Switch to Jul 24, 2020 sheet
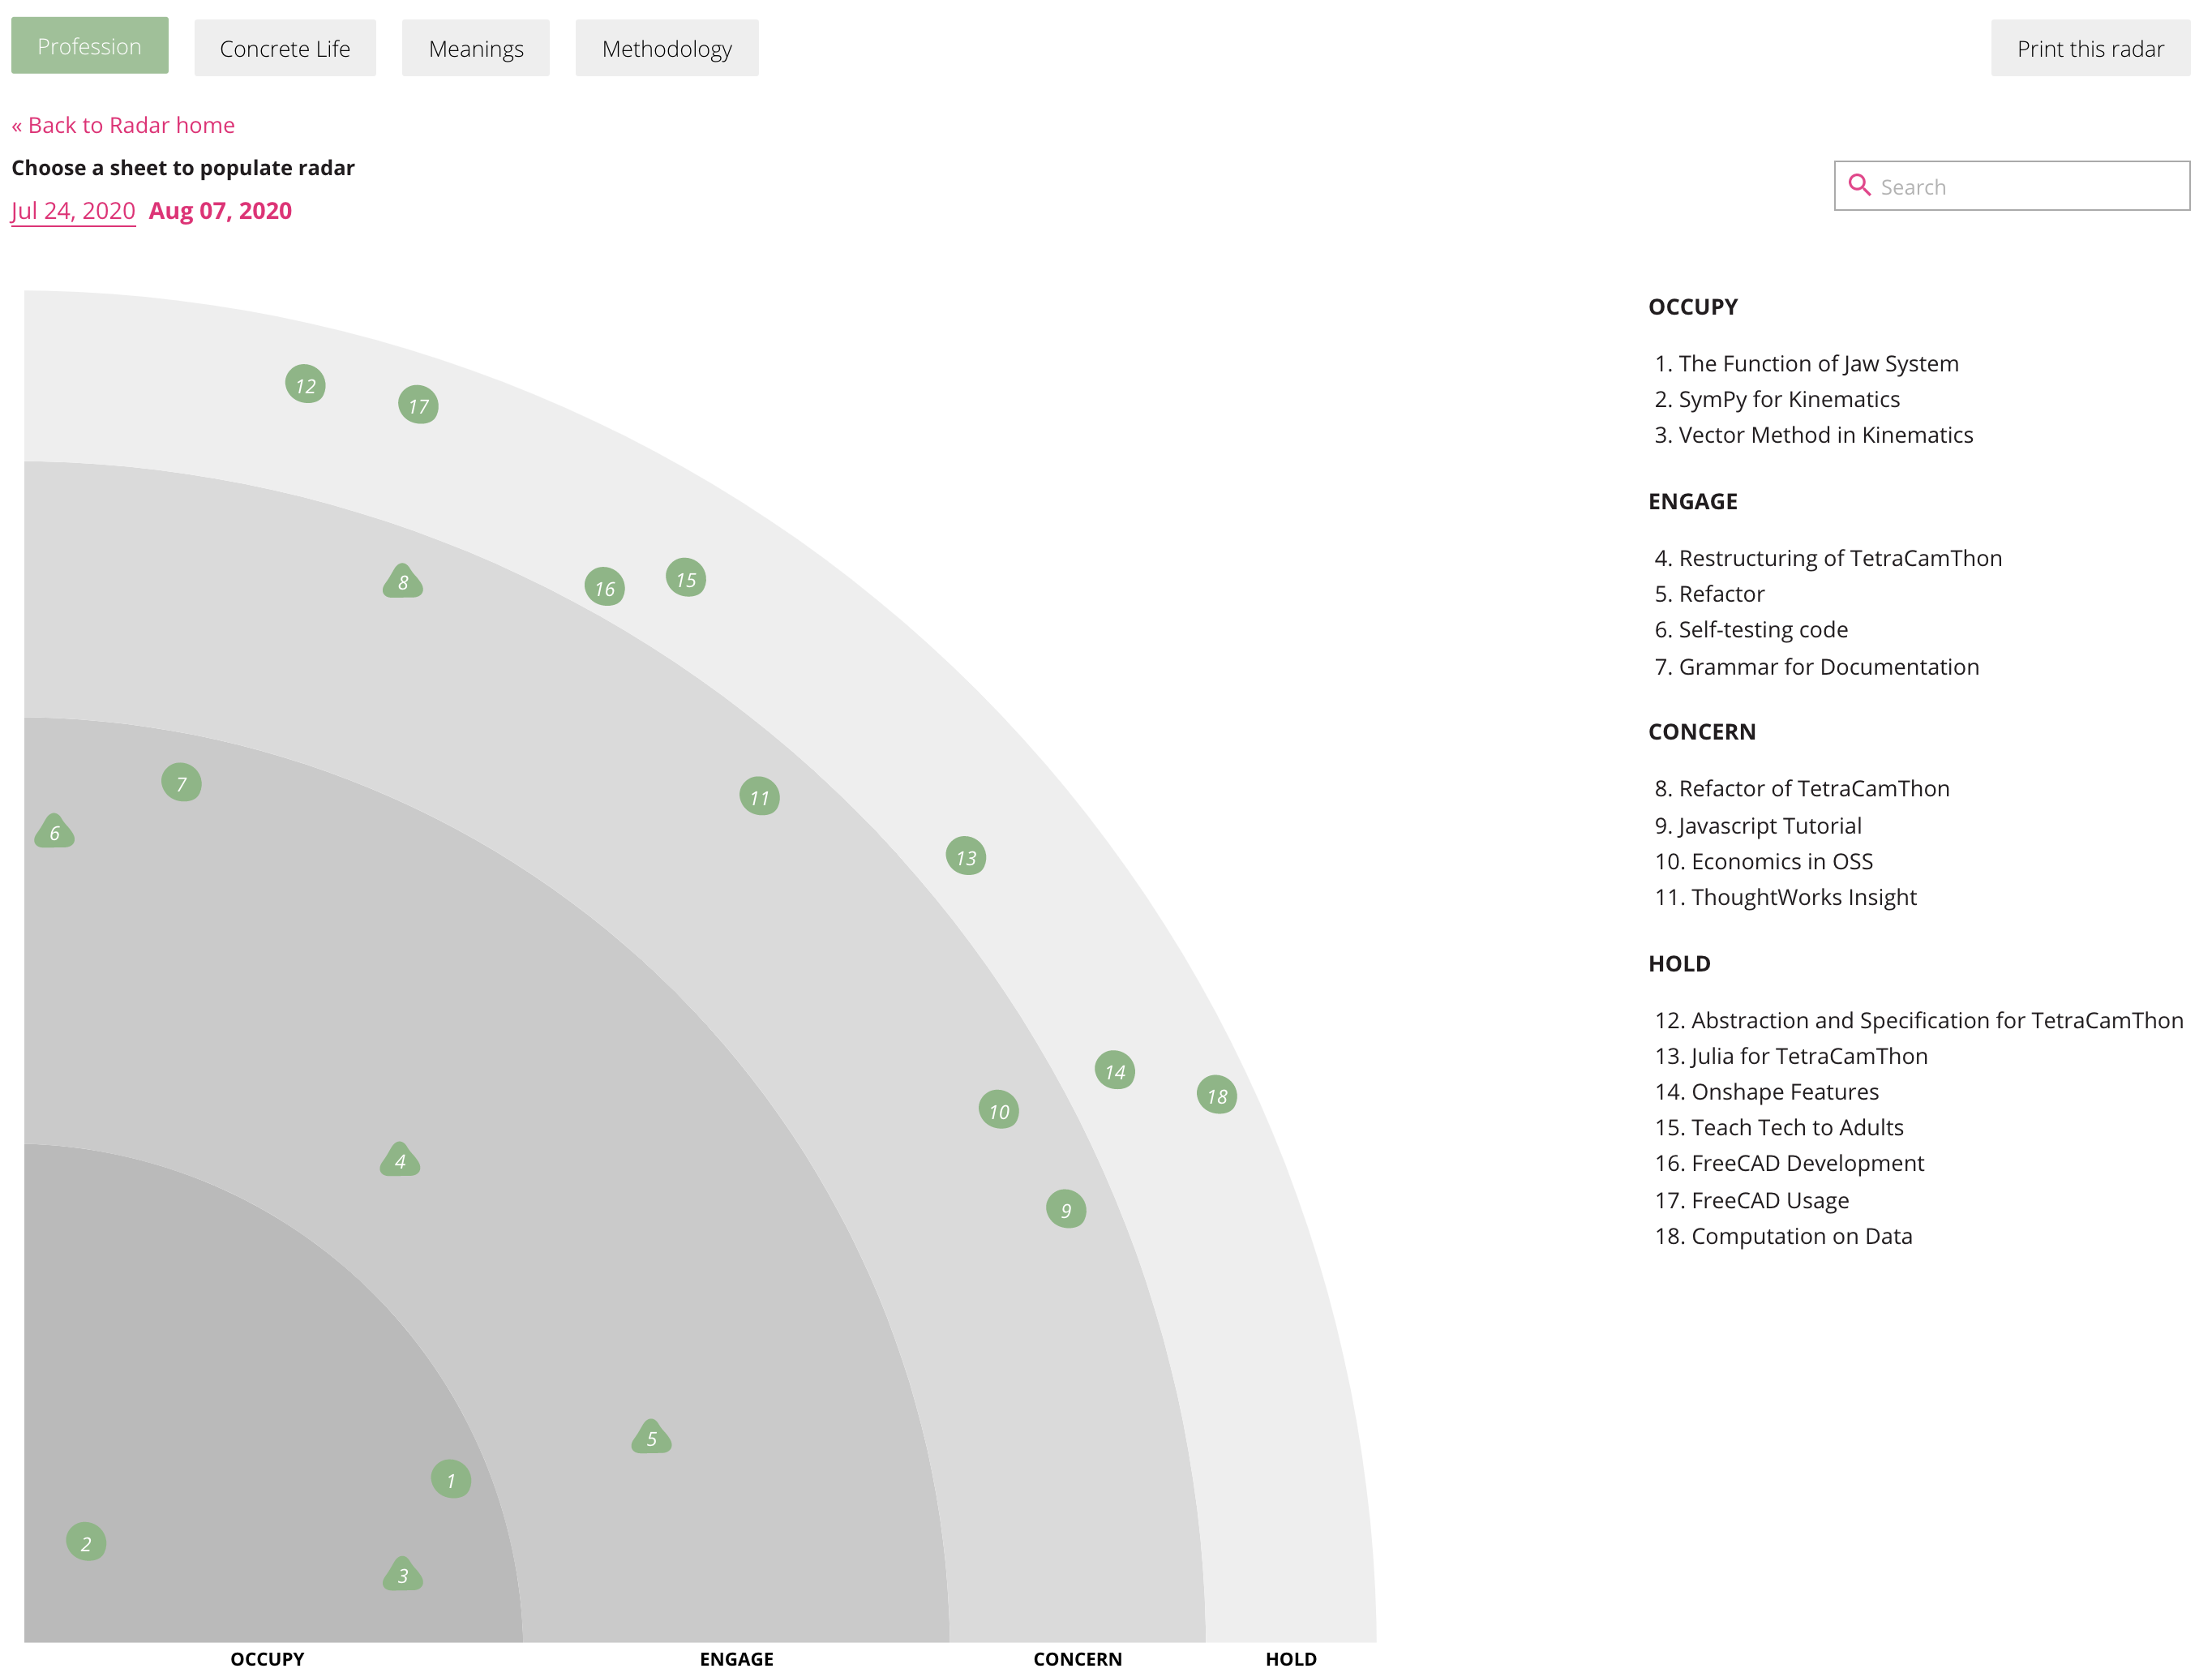The width and height of the screenshot is (2212, 1677). [73, 211]
